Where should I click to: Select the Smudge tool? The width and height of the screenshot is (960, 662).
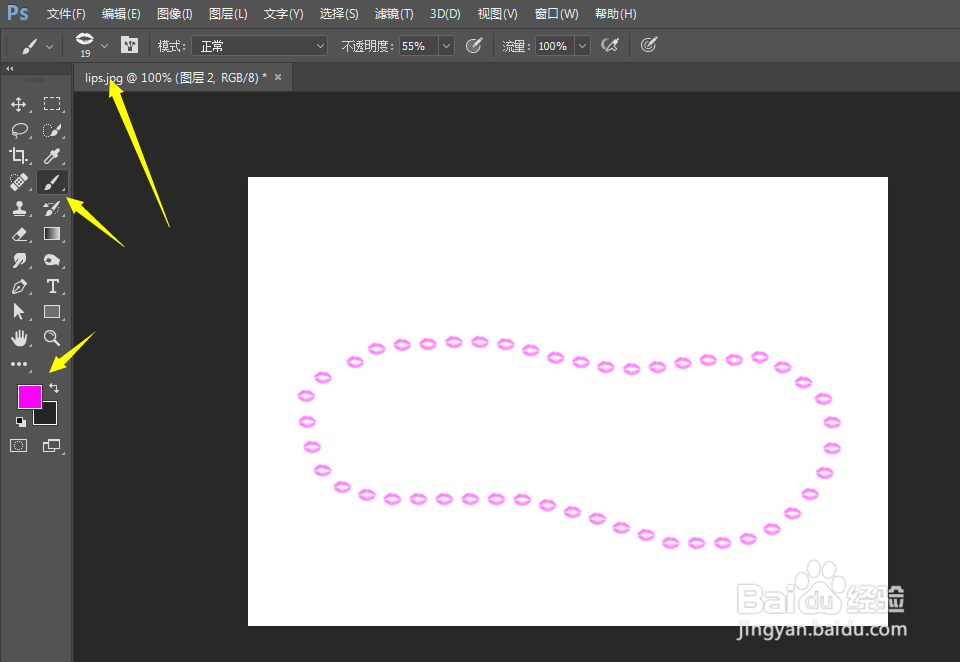click(19, 260)
